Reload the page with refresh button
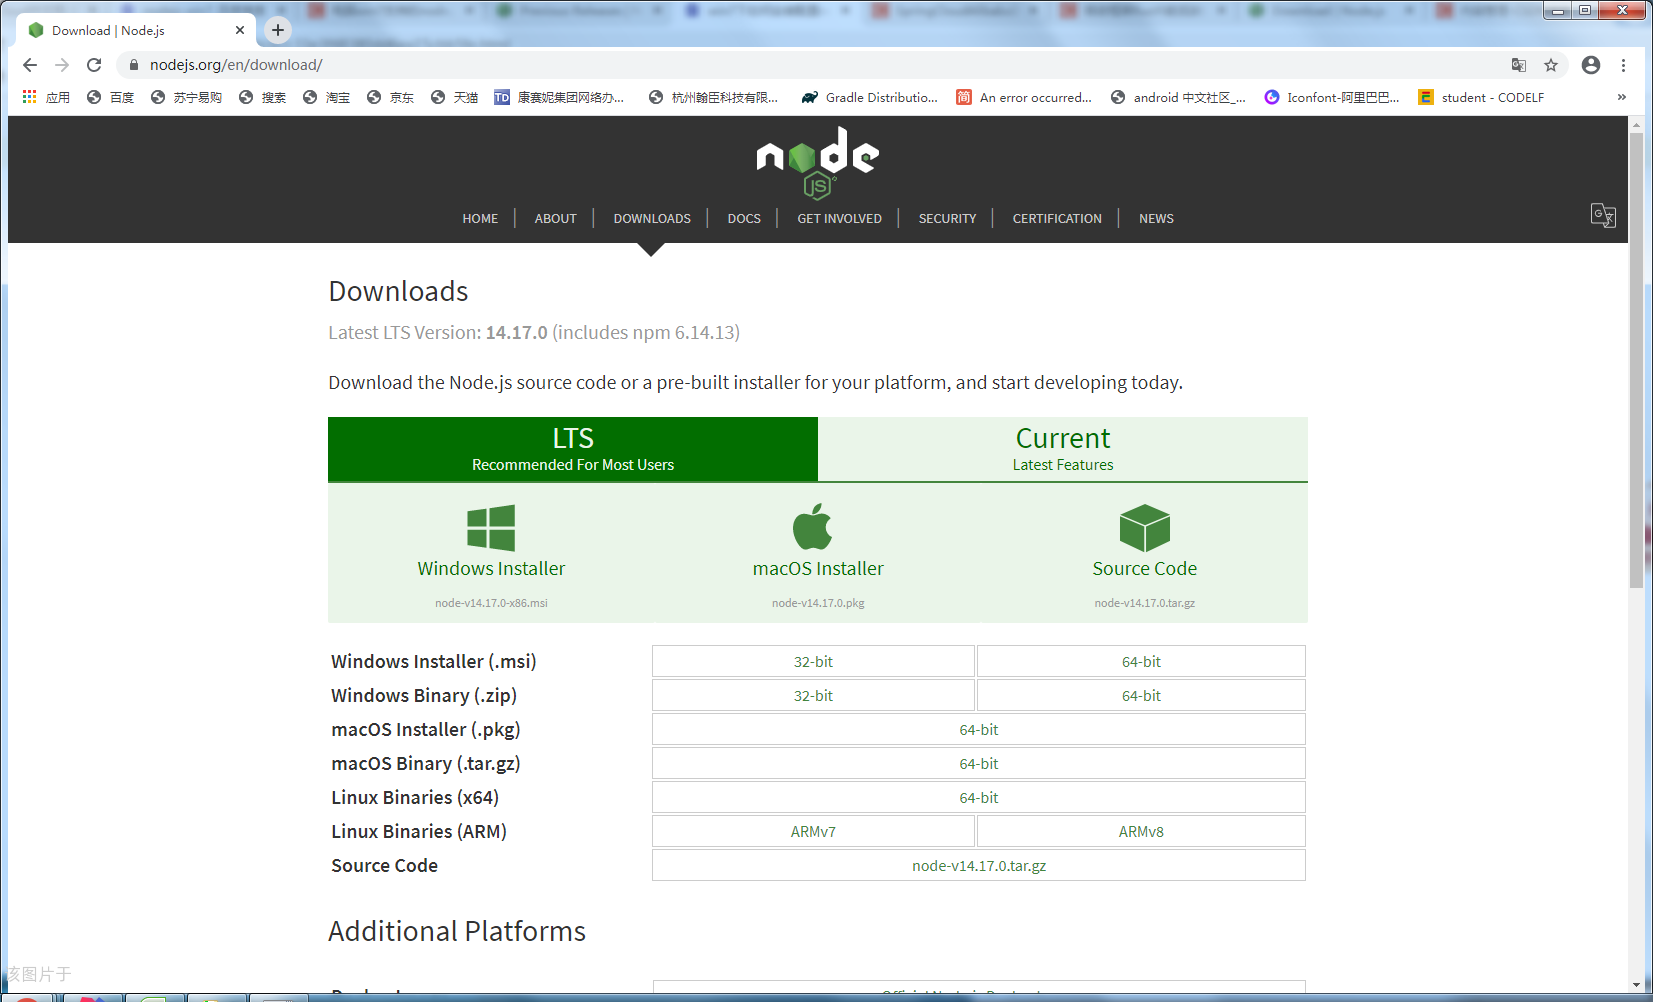This screenshot has width=1653, height=1002. click(94, 65)
